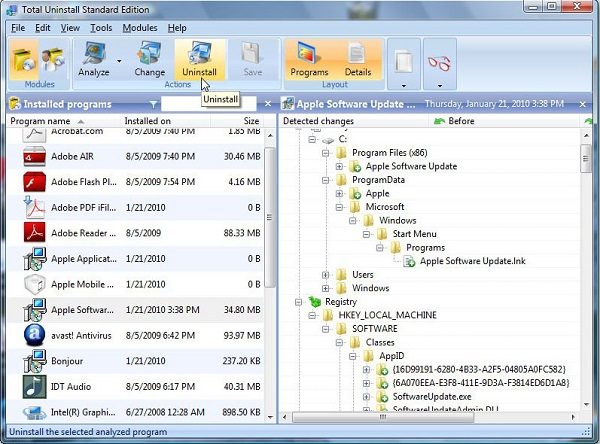The width and height of the screenshot is (600, 444).
Task: Select the Bonjour program icon
Action: [34, 361]
